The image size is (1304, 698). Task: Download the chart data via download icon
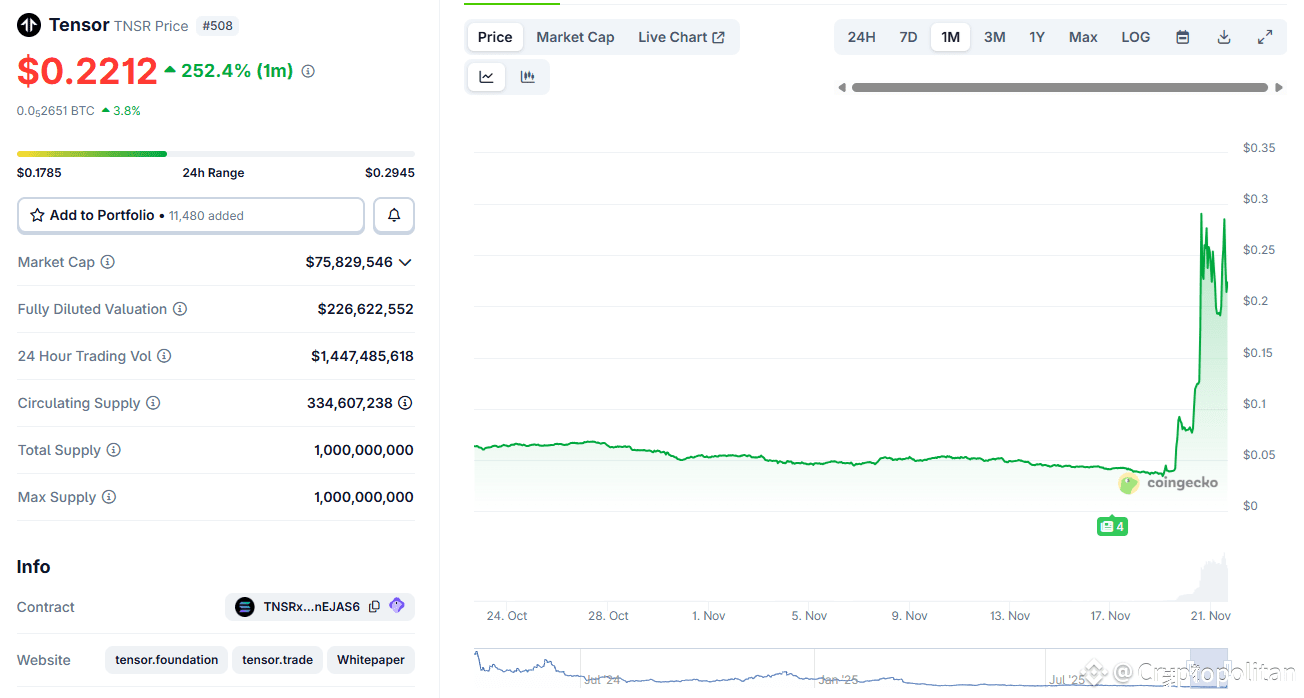tap(1223, 36)
